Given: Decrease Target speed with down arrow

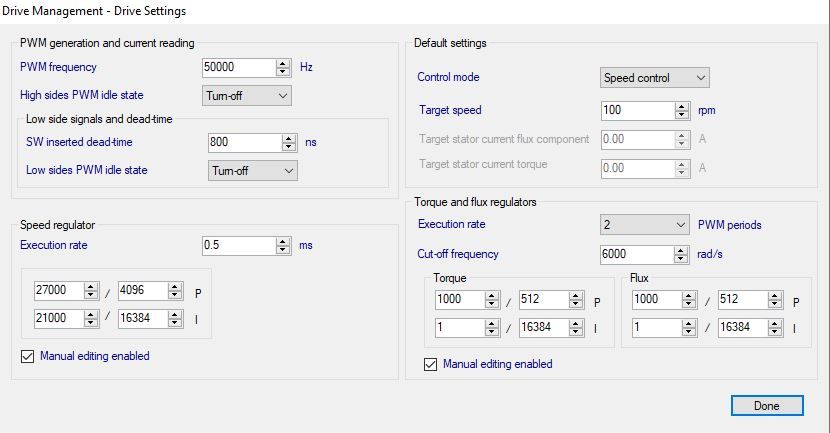Looking at the screenshot, I should tap(682, 115).
